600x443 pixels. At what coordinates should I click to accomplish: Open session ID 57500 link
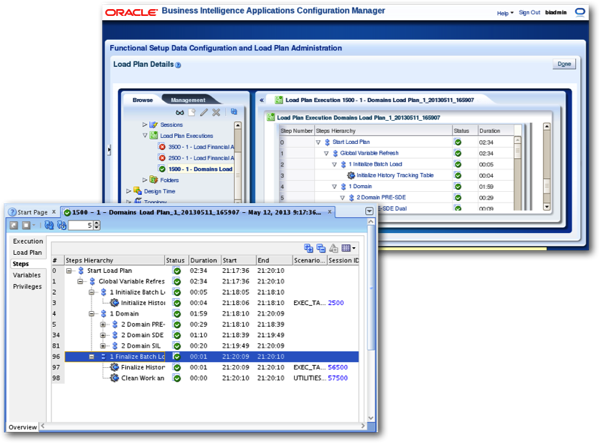[338, 378]
